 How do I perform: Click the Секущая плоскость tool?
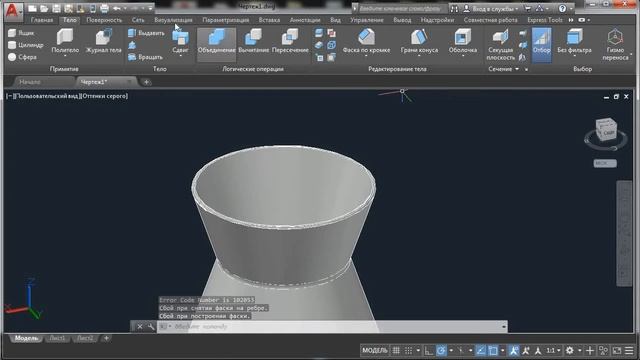[500, 45]
